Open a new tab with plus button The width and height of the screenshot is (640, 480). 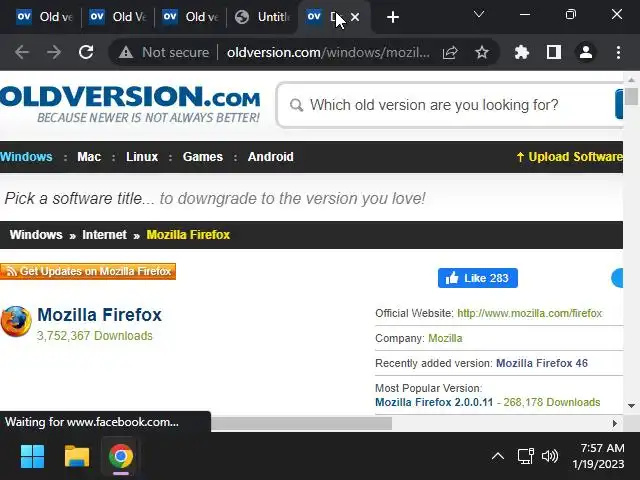[x=393, y=17]
